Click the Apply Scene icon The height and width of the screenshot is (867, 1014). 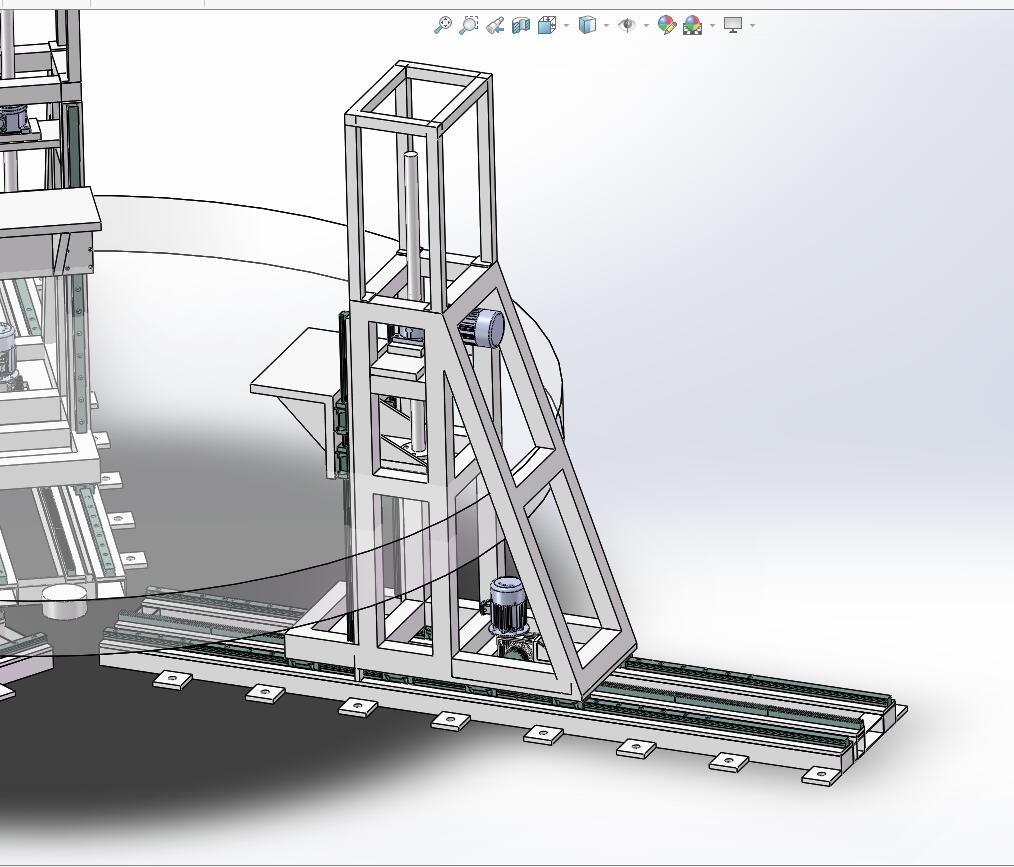(x=693, y=25)
